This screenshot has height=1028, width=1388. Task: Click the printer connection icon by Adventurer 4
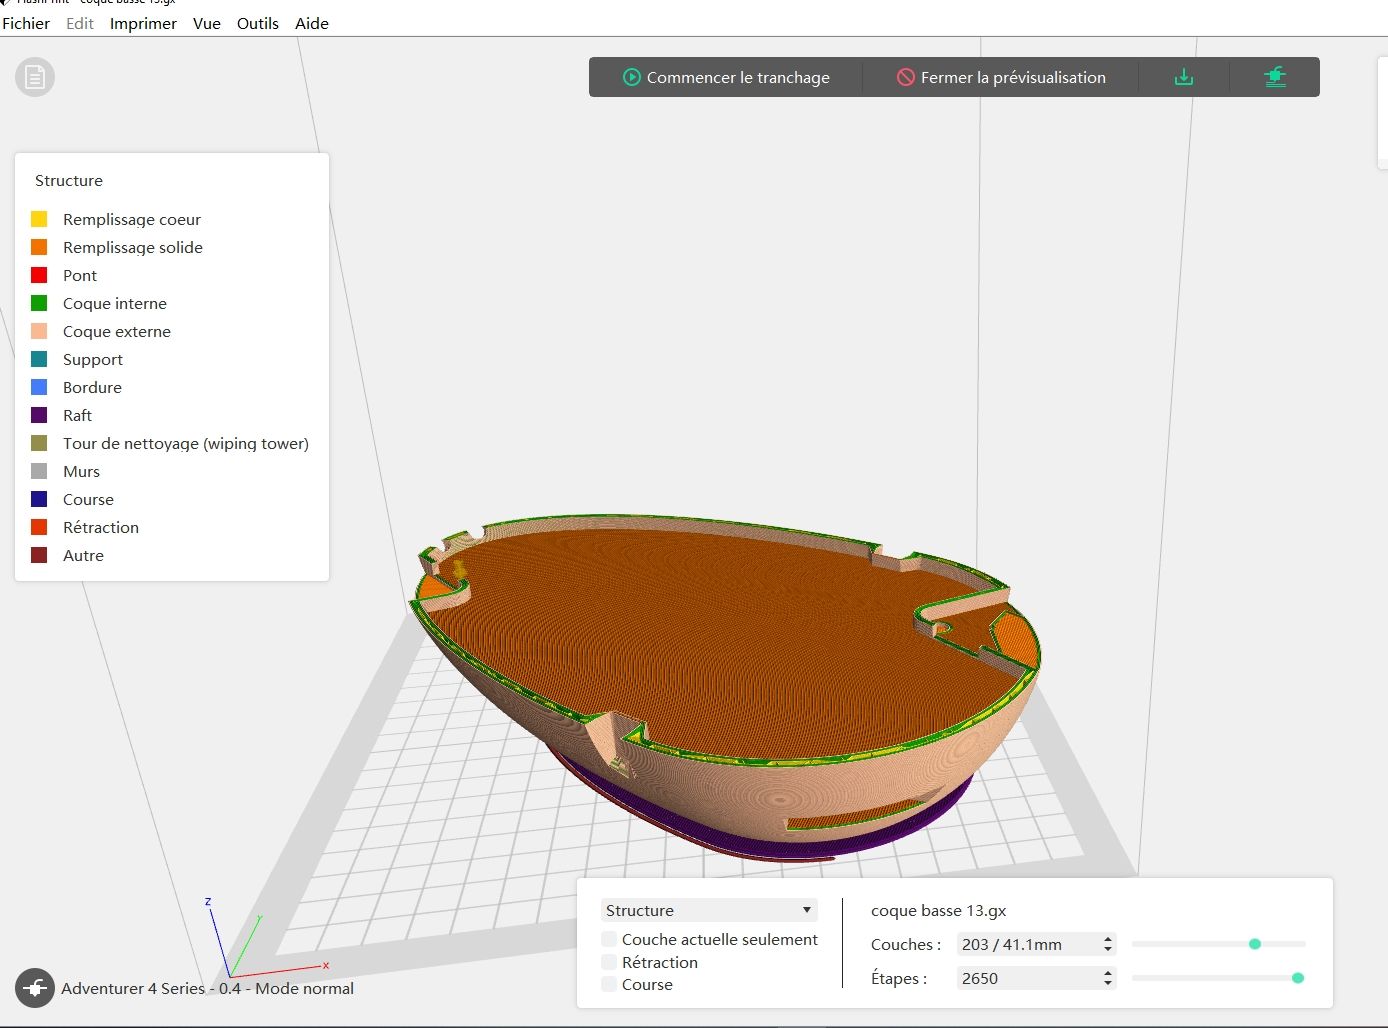[35, 988]
